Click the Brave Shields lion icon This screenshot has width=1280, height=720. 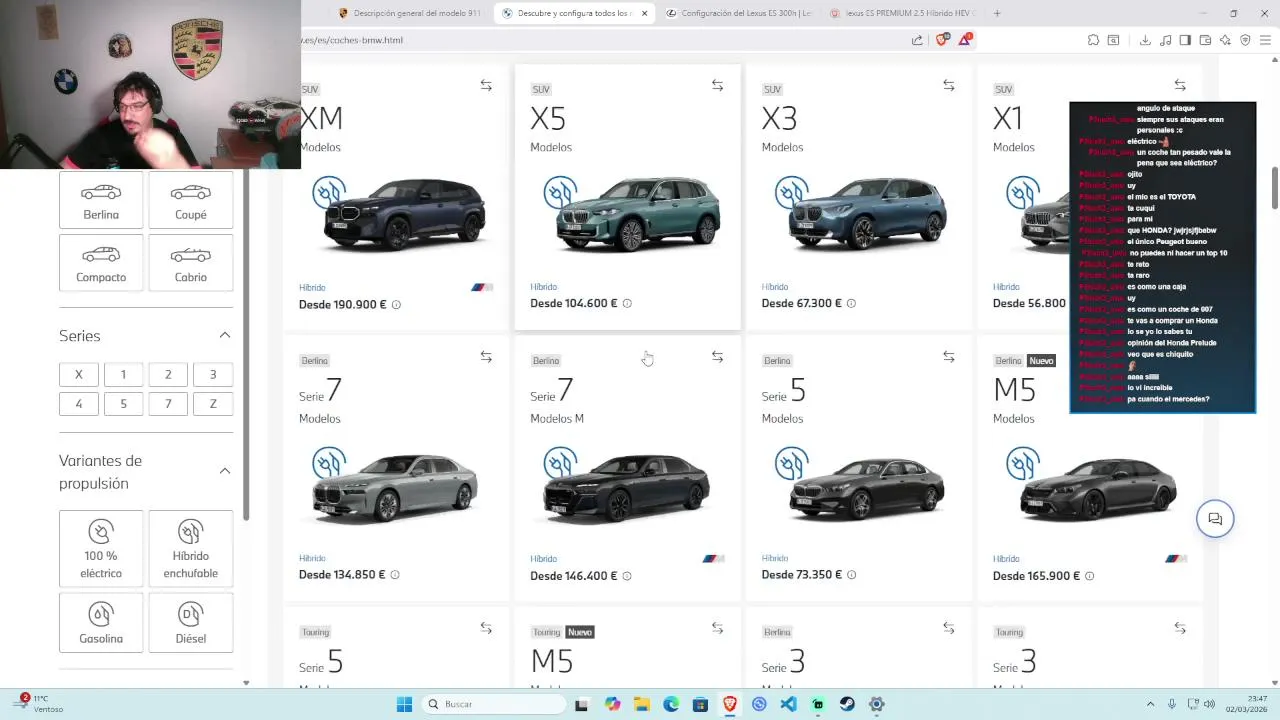(941, 40)
